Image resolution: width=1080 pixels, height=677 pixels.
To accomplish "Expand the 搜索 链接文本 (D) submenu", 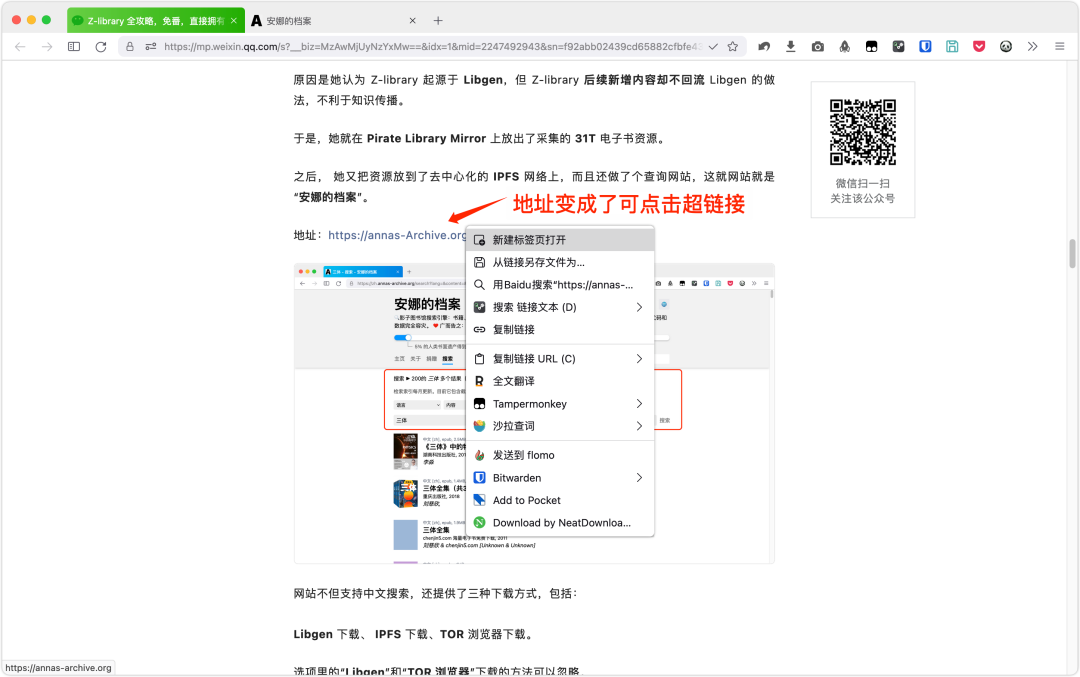I will (x=560, y=307).
